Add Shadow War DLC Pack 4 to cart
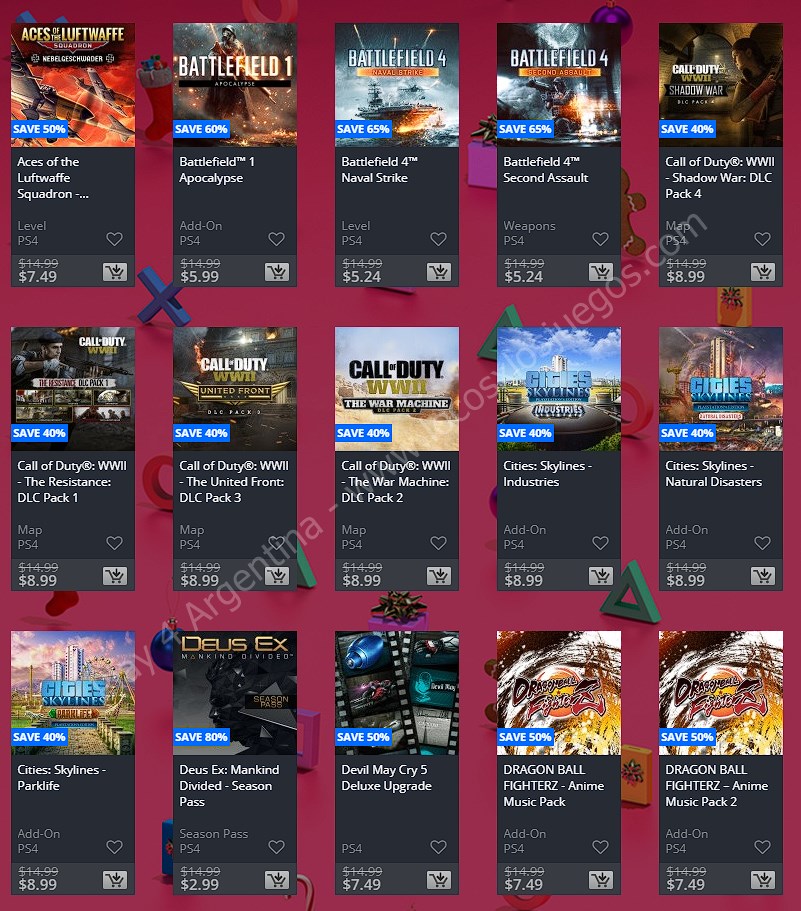 pyautogui.click(x=763, y=271)
